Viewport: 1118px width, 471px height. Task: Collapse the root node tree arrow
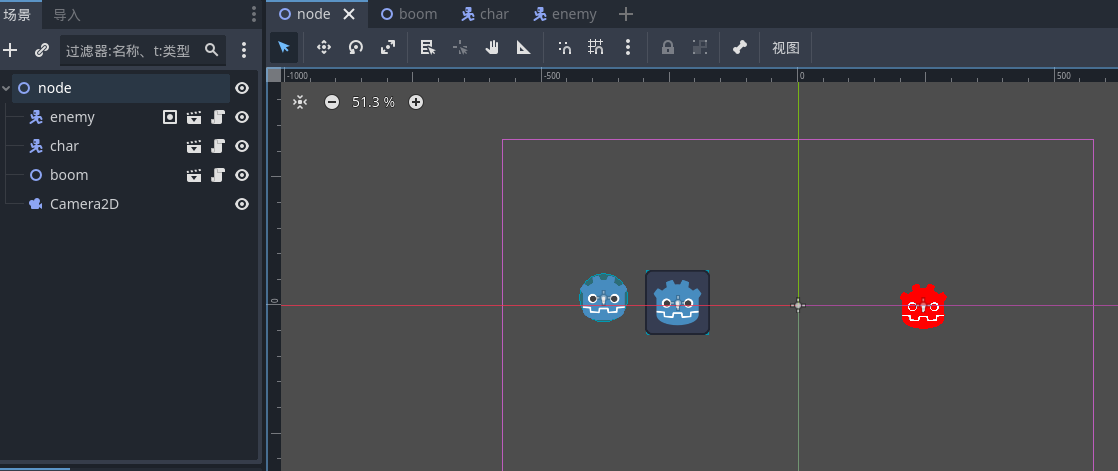(x=7, y=88)
